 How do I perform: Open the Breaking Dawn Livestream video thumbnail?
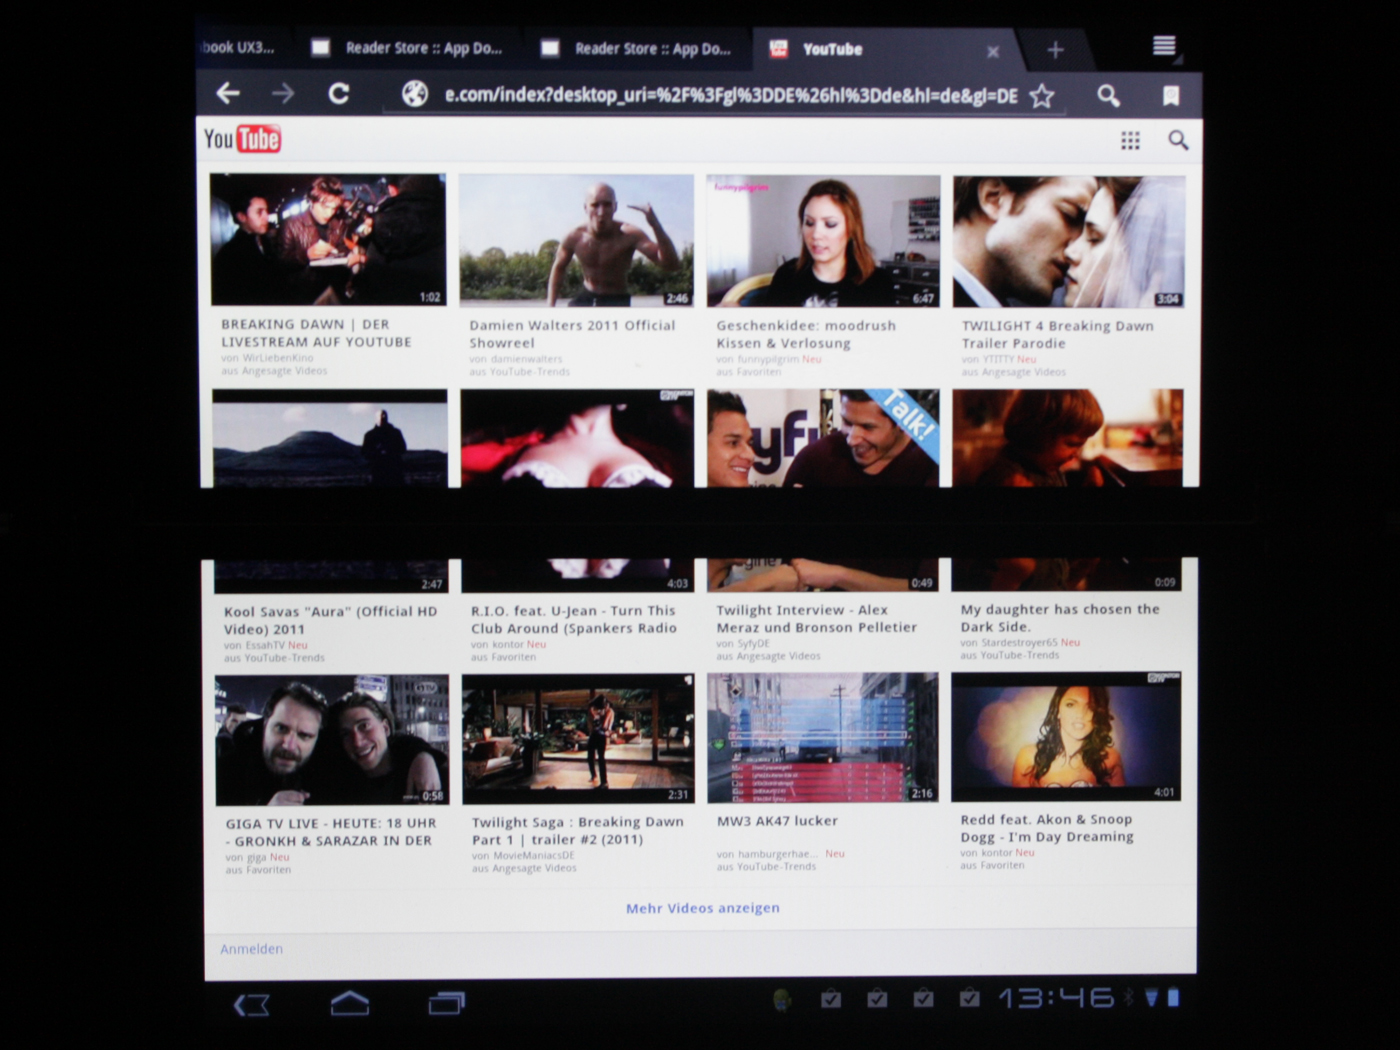pos(328,239)
